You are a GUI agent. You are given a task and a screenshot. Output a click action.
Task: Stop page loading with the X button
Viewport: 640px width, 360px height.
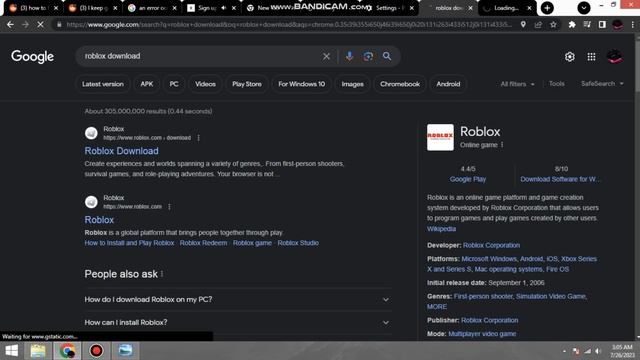40,24
